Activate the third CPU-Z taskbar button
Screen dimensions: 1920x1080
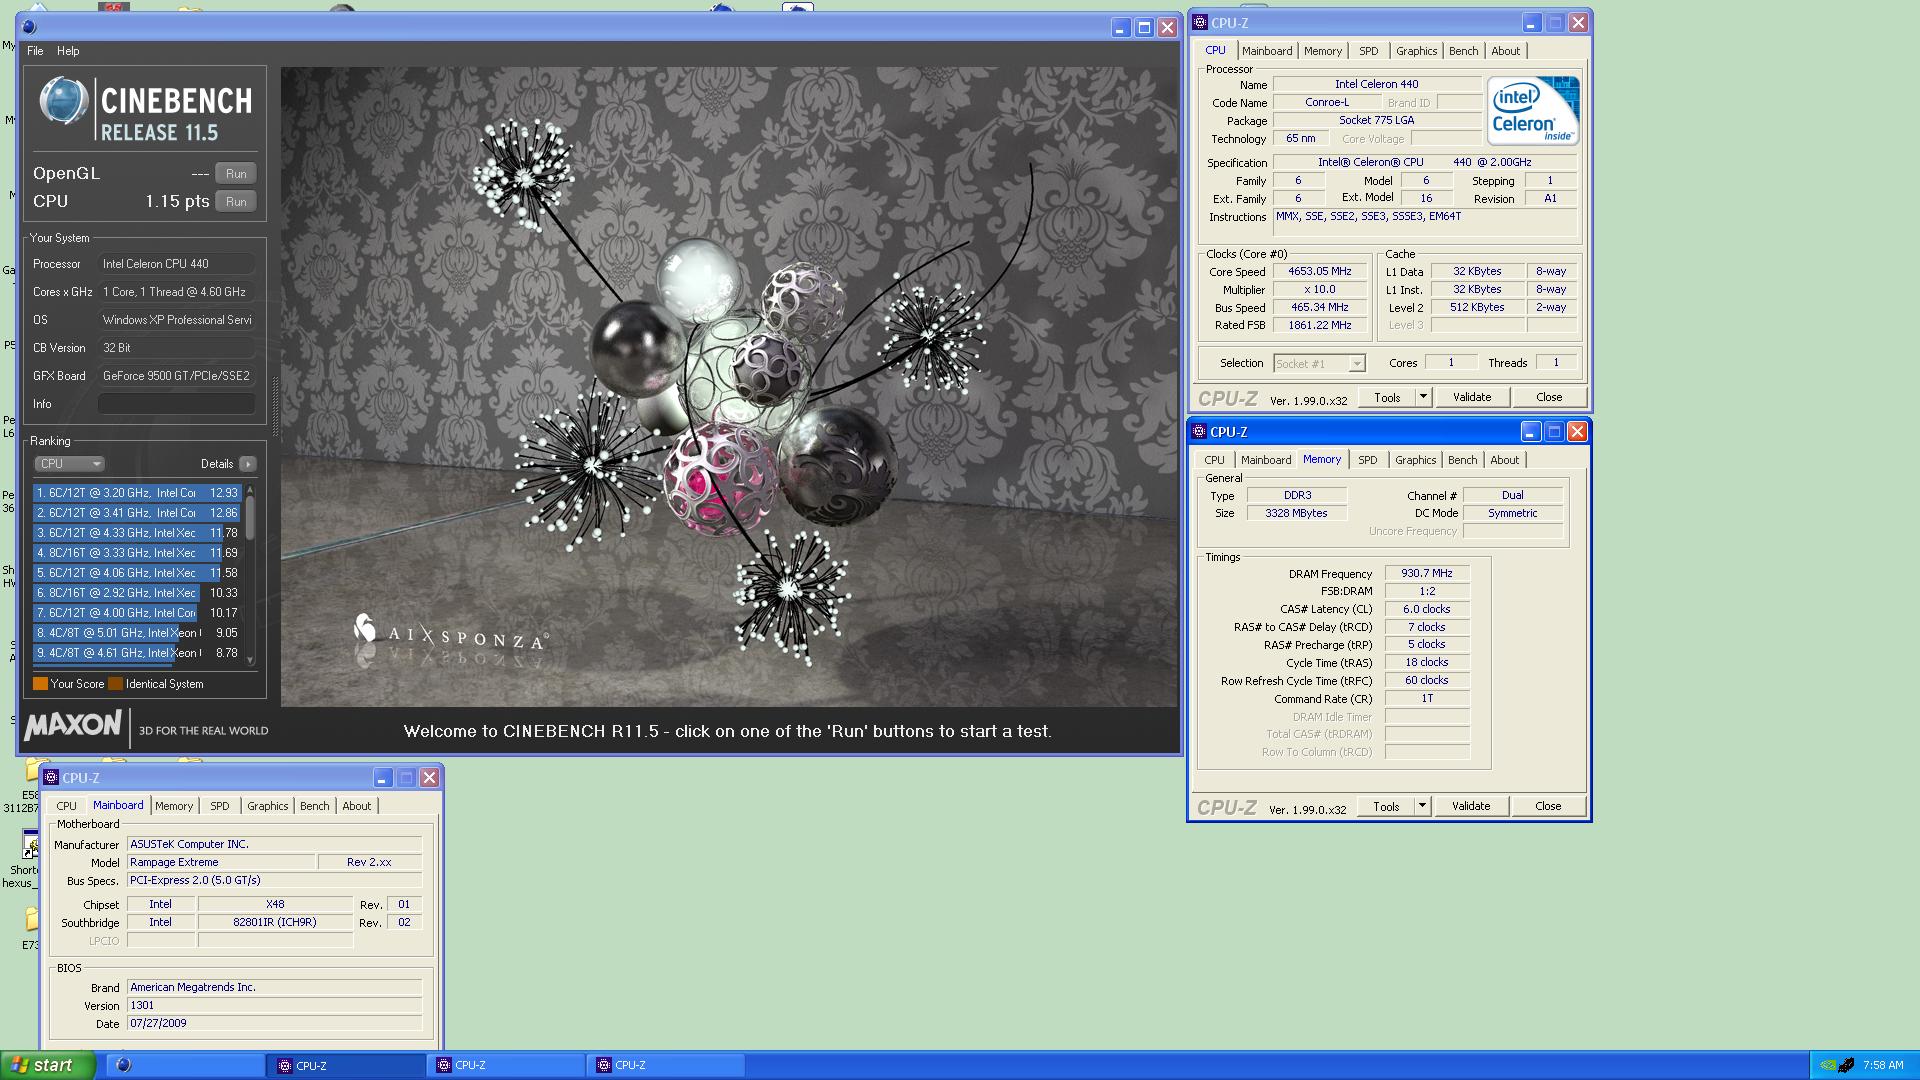tap(665, 1066)
